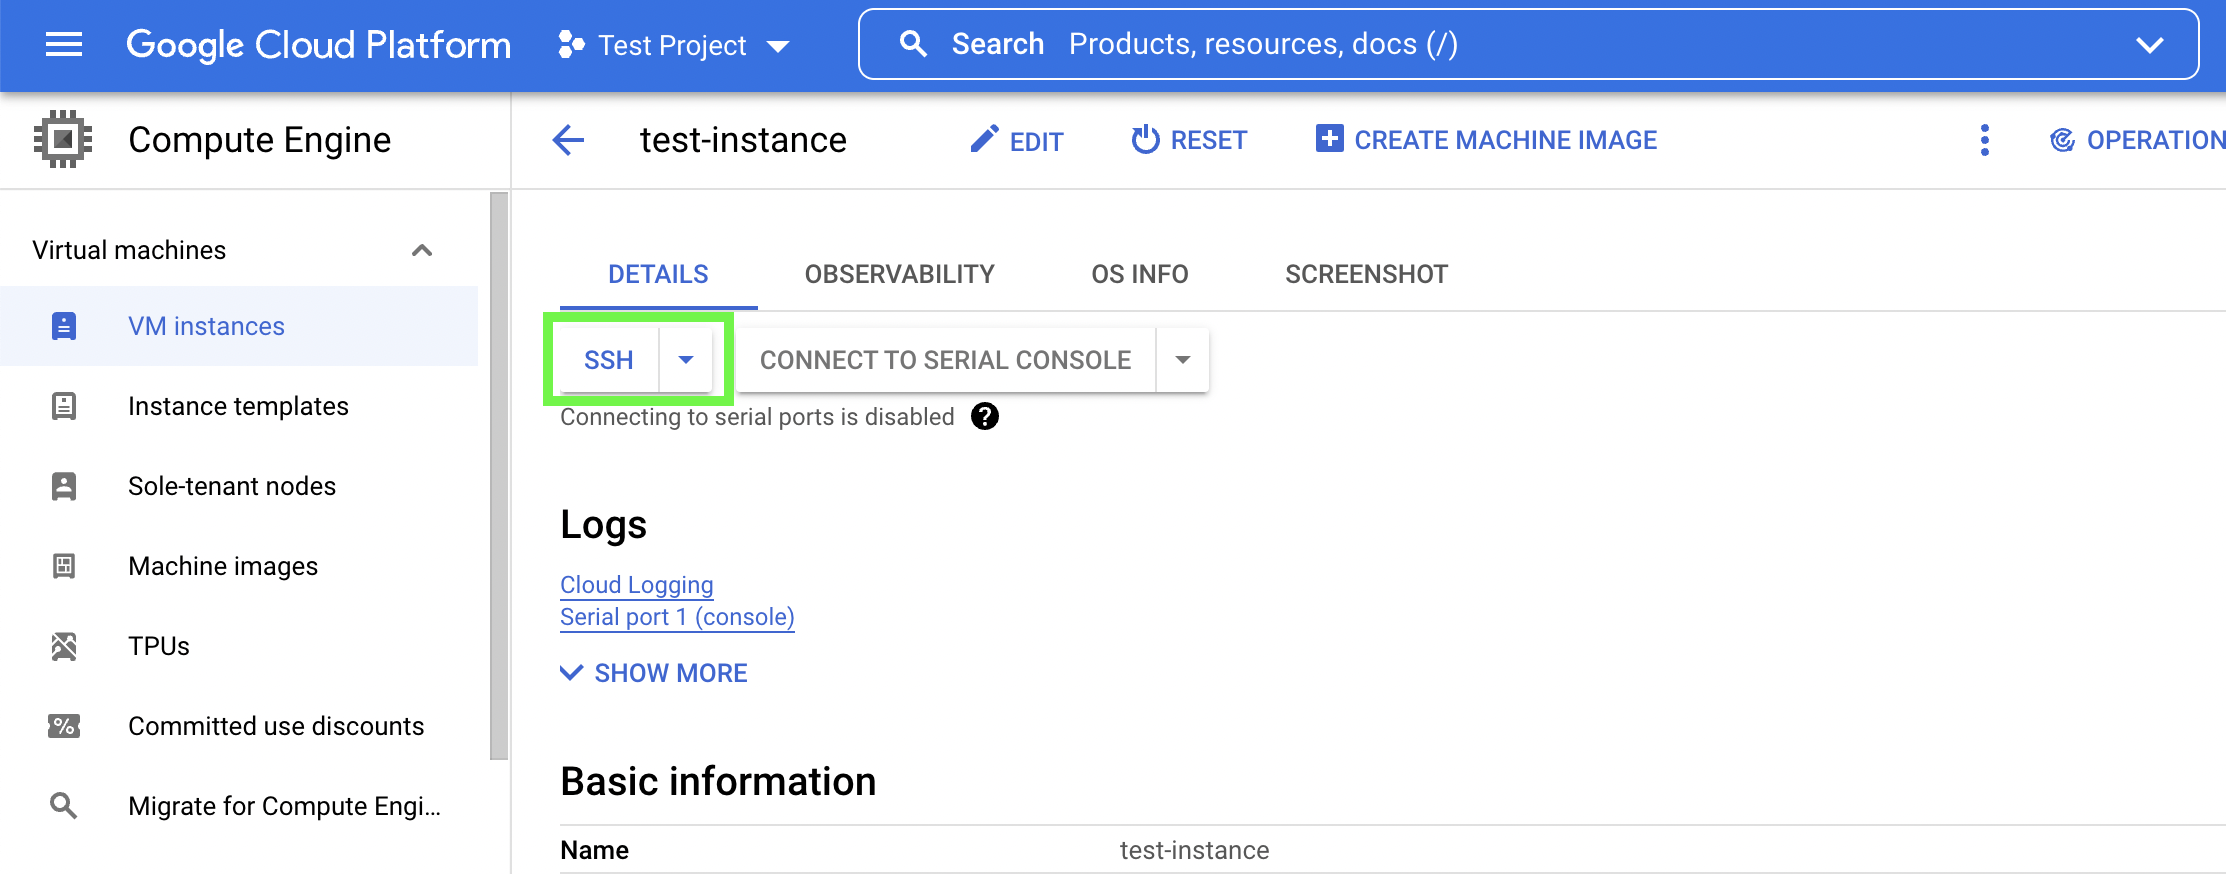Viewport: 2226px width, 874px height.
Task: Select the test-instance Name value
Action: (x=1194, y=850)
